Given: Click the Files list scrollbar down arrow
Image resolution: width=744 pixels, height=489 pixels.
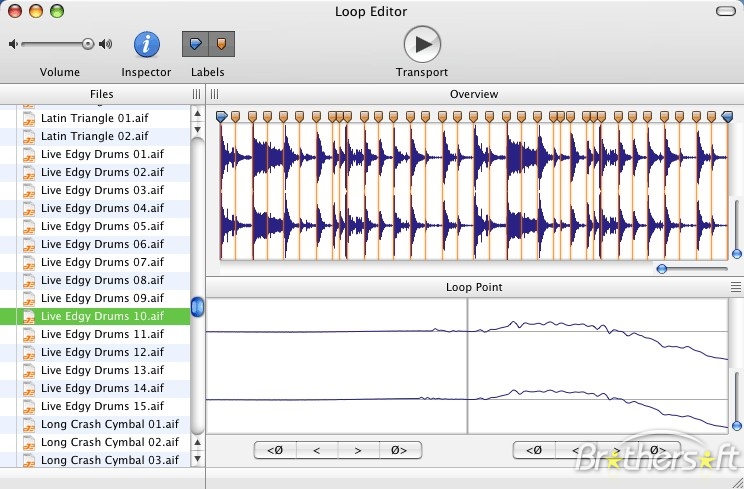Looking at the screenshot, I should [197, 459].
